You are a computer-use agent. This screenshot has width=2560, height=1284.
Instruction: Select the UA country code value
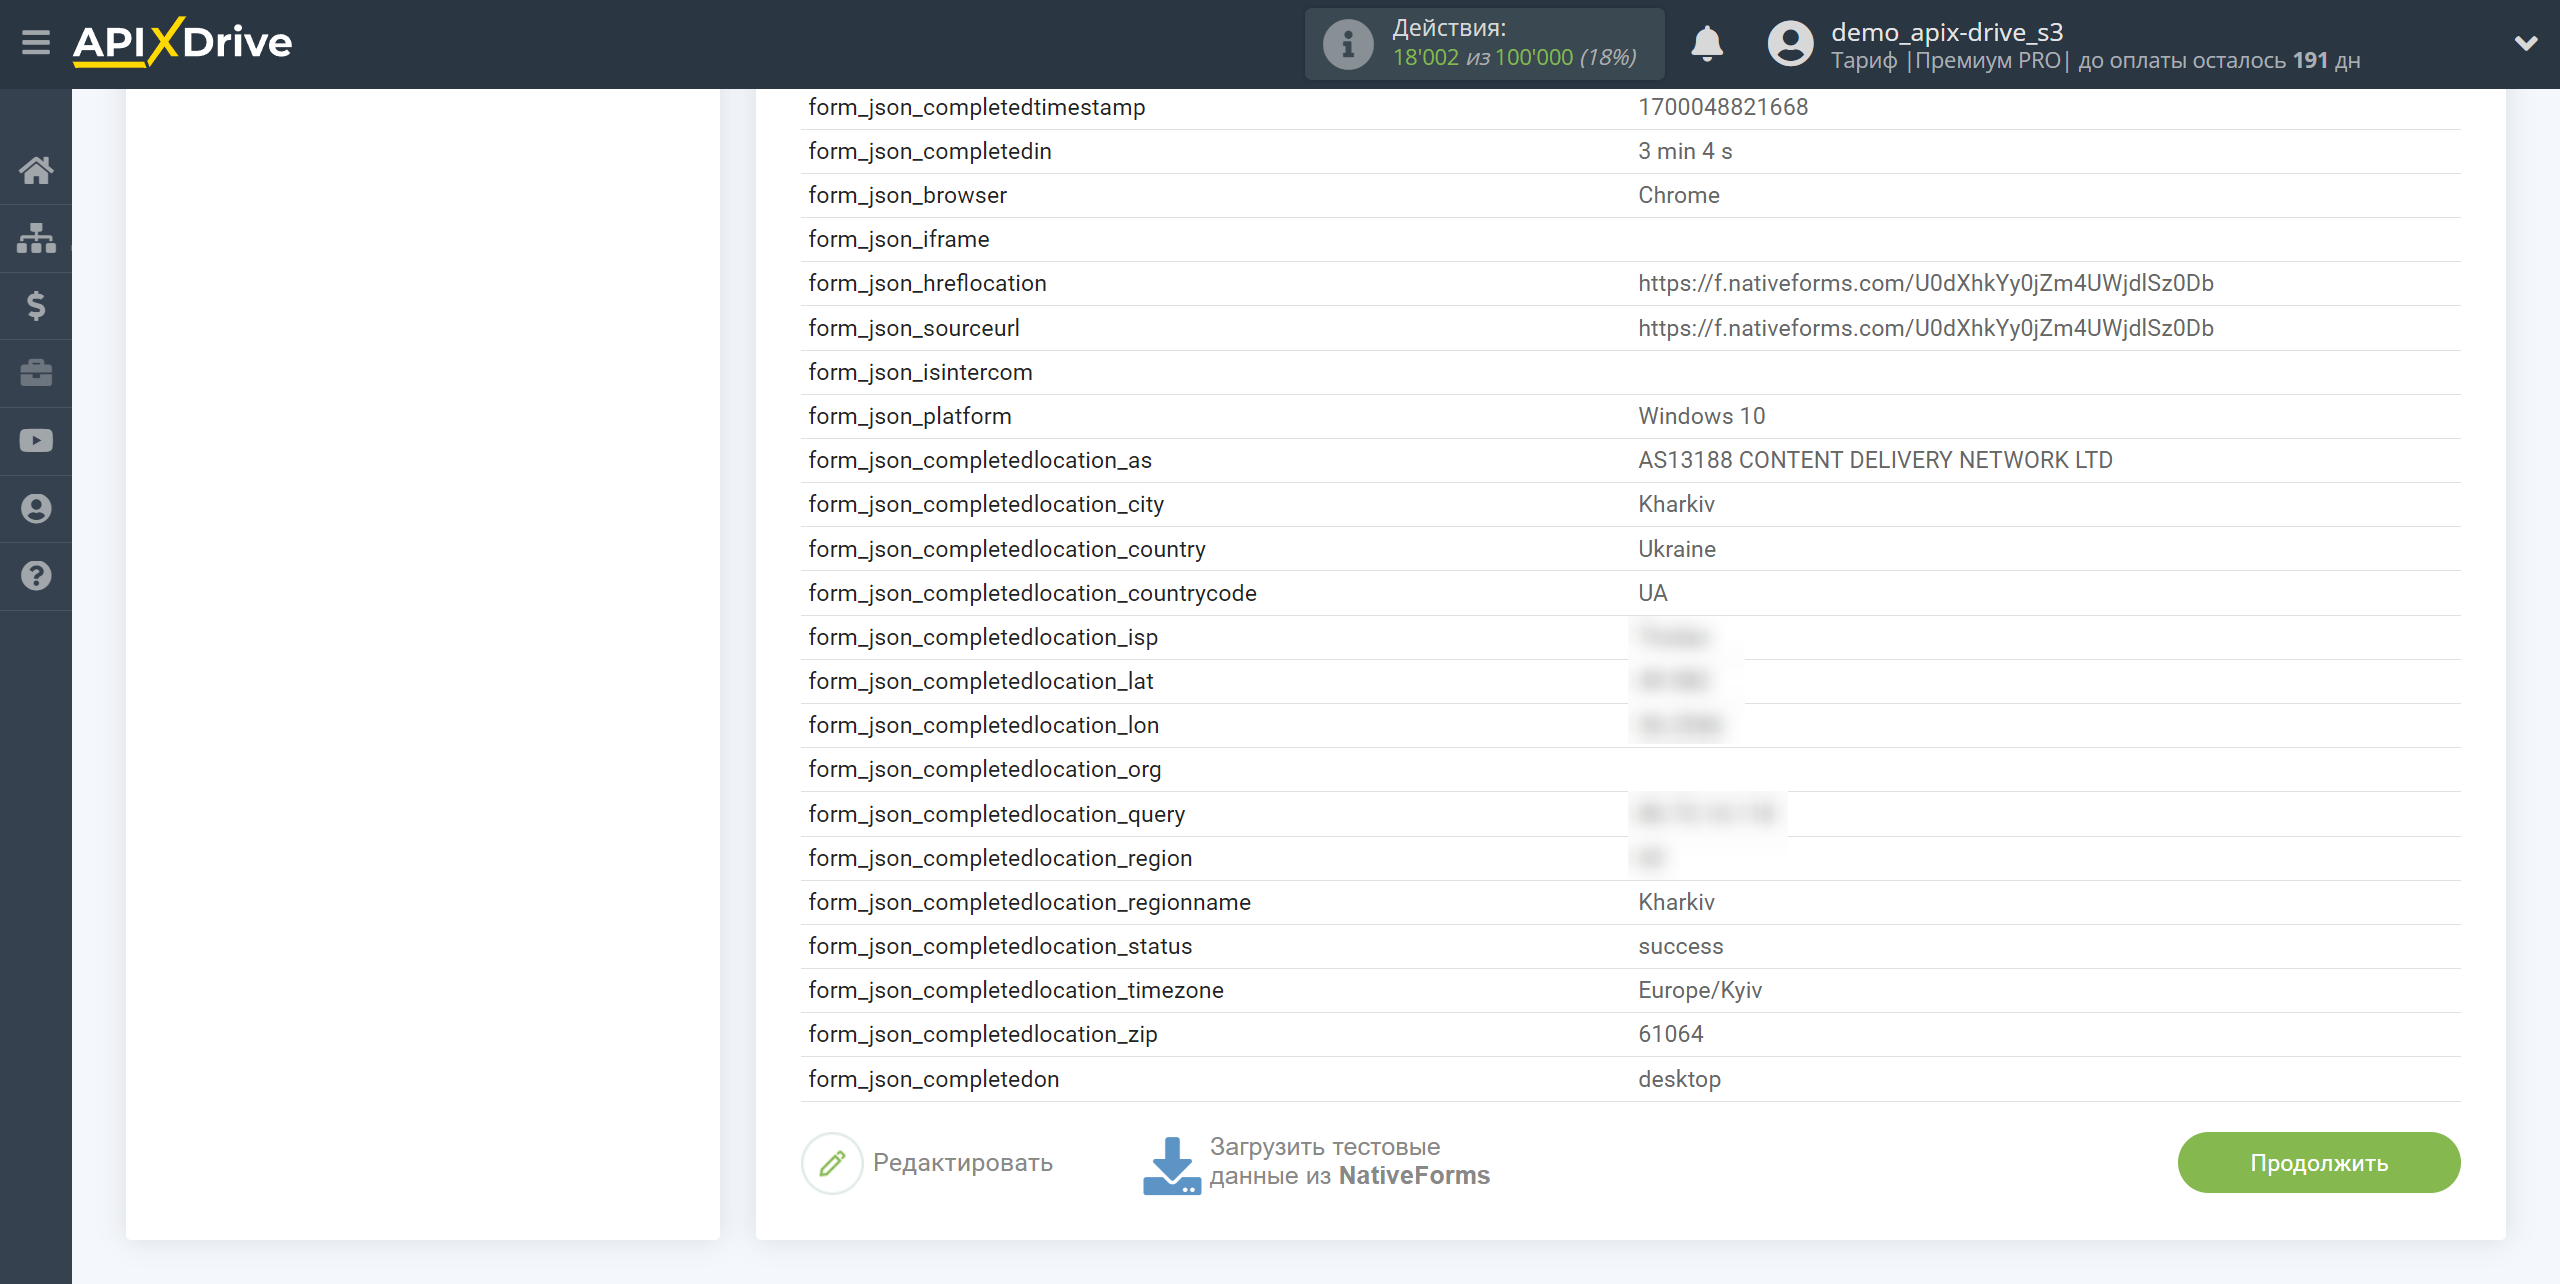point(1653,593)
